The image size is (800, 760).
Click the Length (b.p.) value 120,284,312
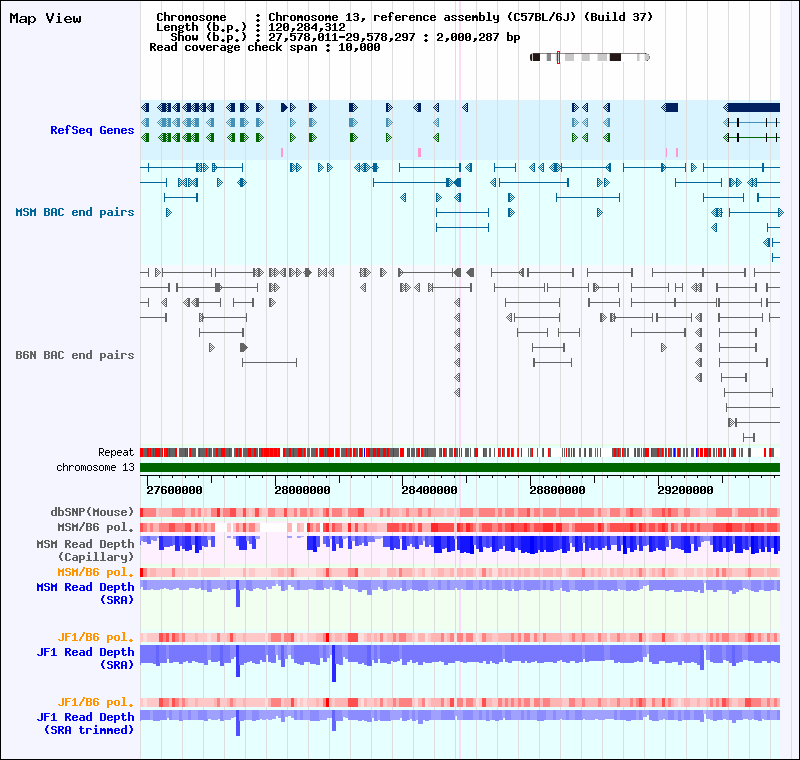pos(307,28)
